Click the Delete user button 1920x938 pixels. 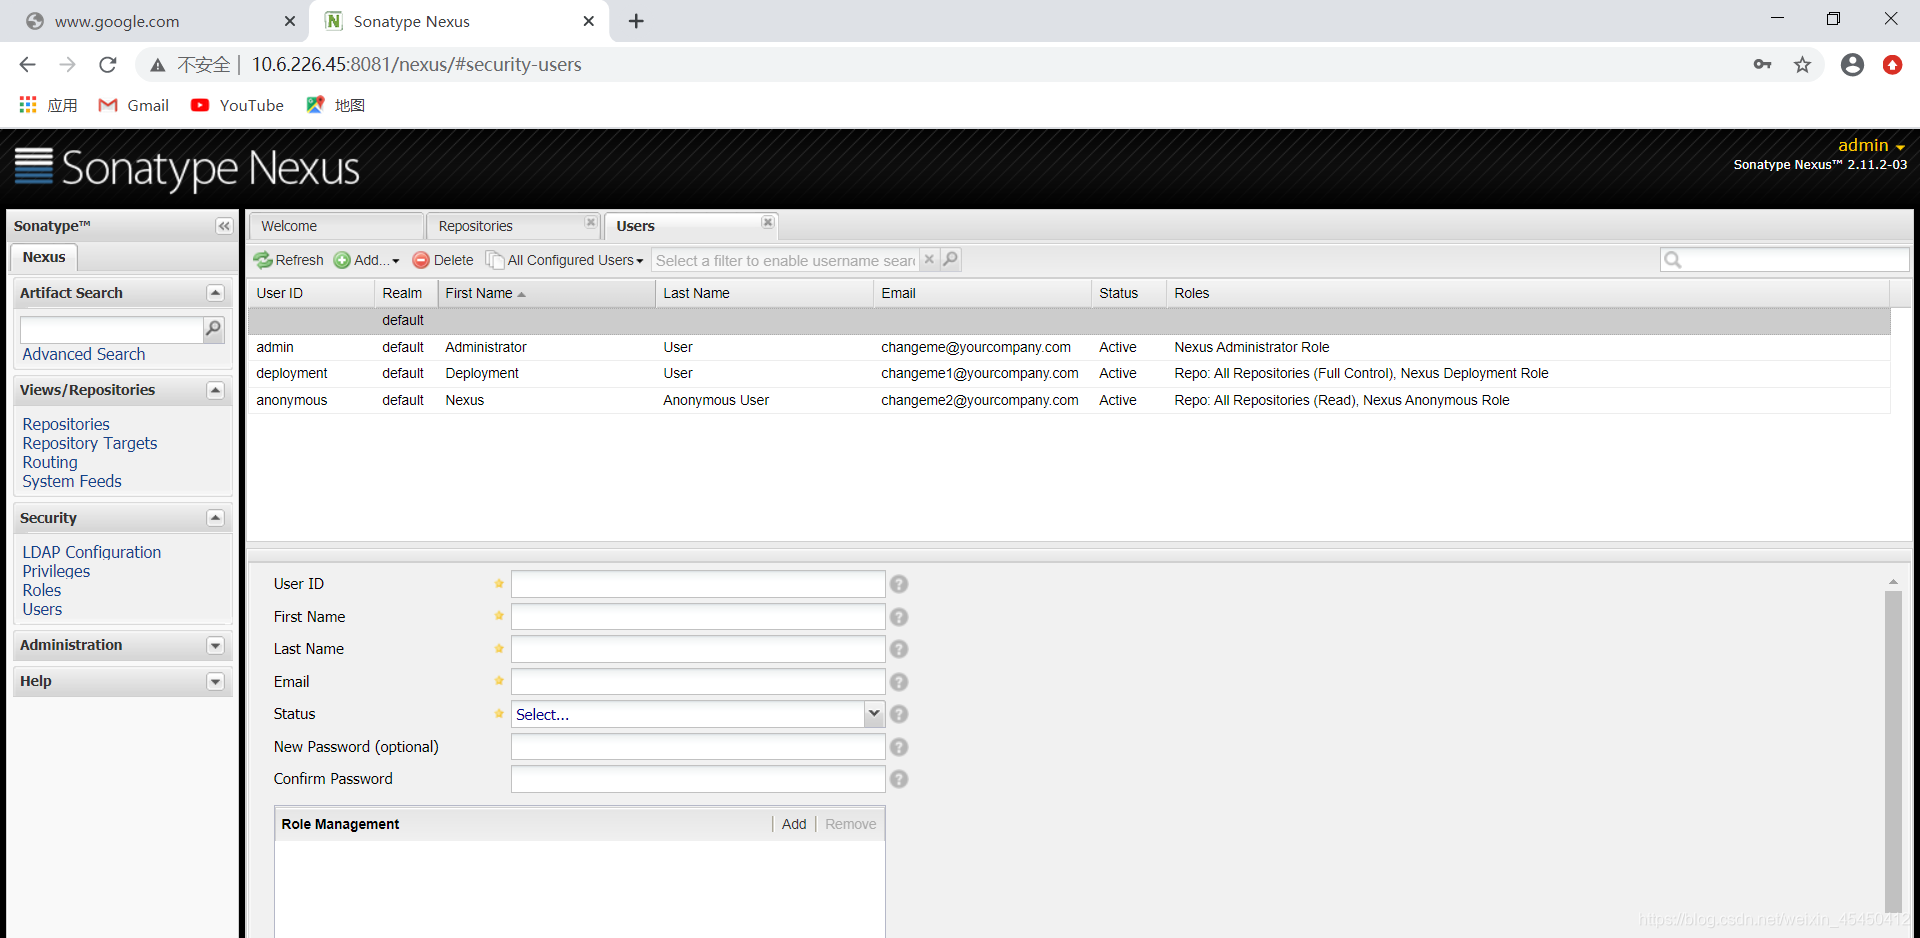(x=443, y=260)
